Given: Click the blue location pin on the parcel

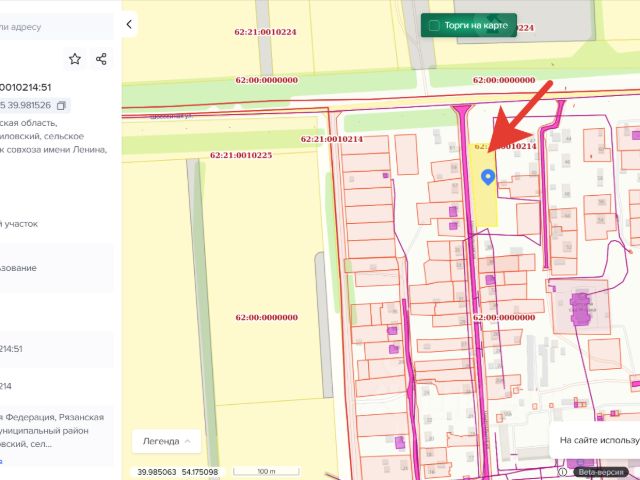Looking at the screenshot, I should 488,177.
